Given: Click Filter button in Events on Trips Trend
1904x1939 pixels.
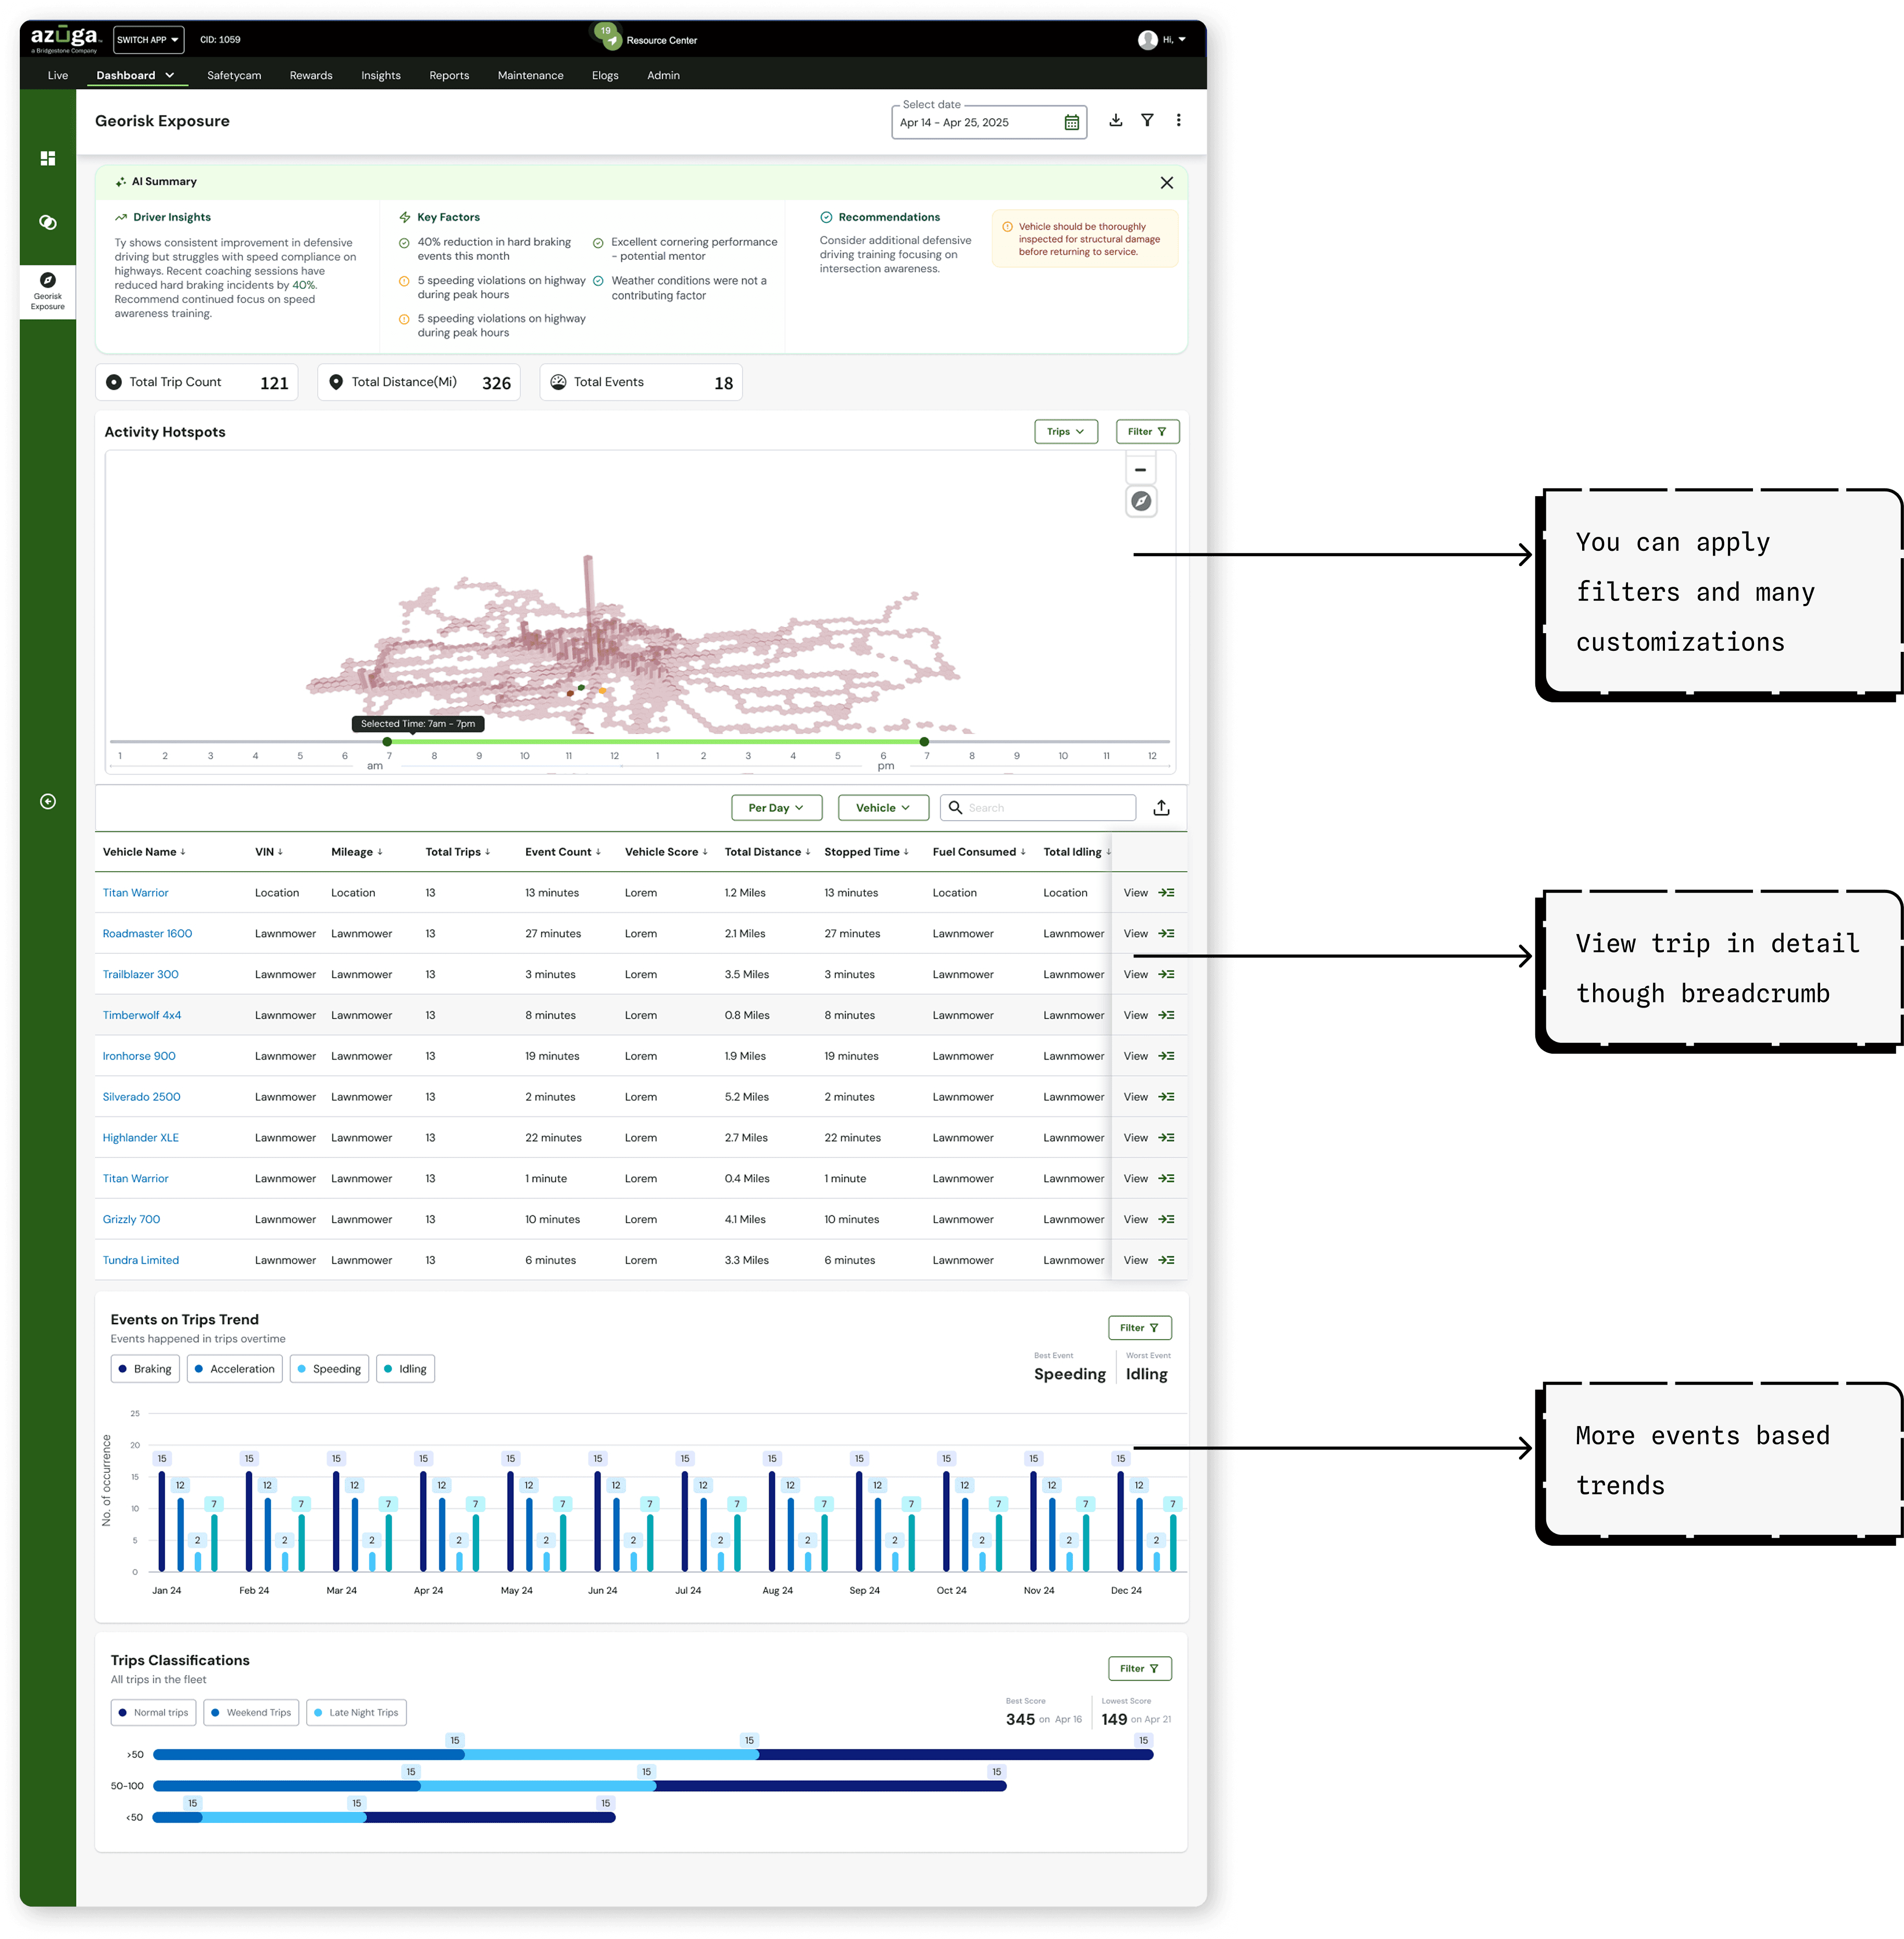Looking at the screenshot, I should point(1139,1328).
